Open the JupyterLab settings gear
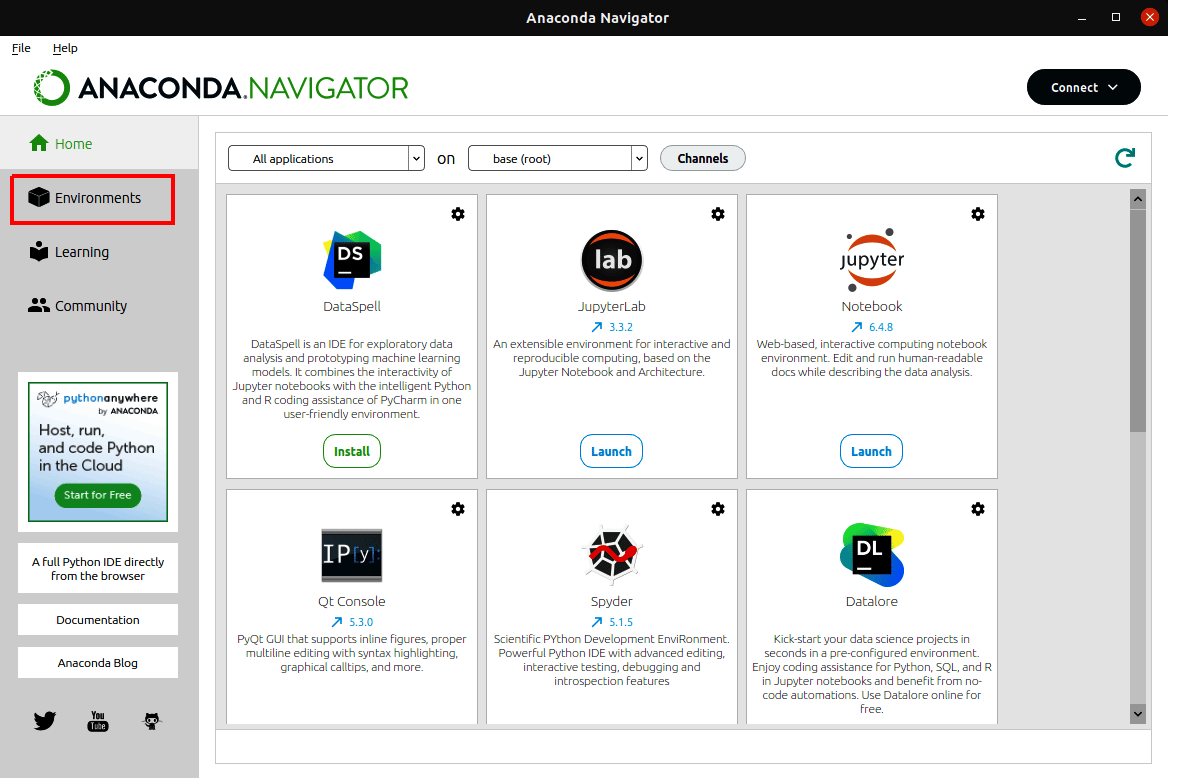 pos(718,213)
